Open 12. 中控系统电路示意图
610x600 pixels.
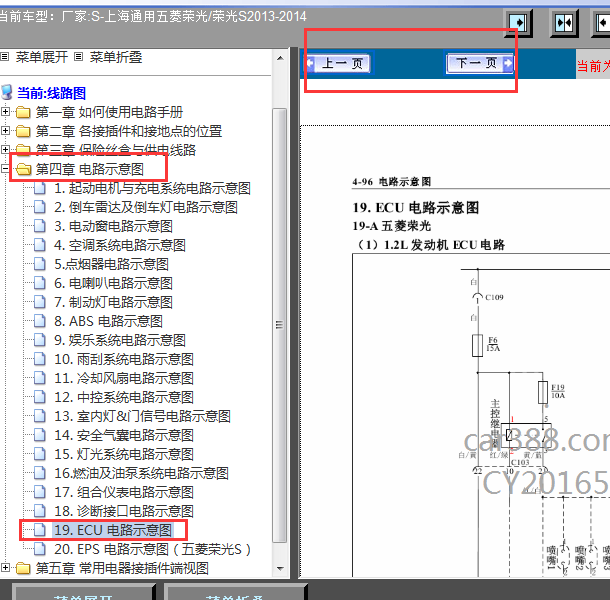[x=124, y=398]
